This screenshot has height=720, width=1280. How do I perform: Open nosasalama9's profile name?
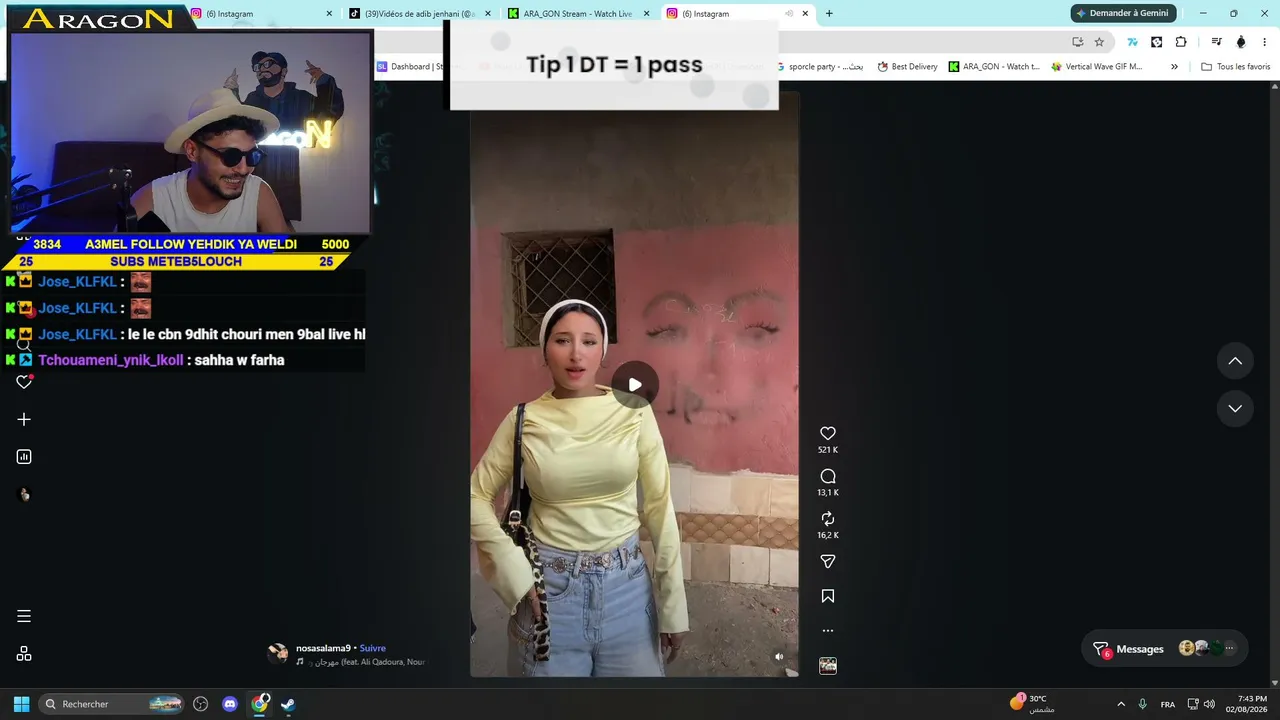pyautogui.click(x=323, y=648)
